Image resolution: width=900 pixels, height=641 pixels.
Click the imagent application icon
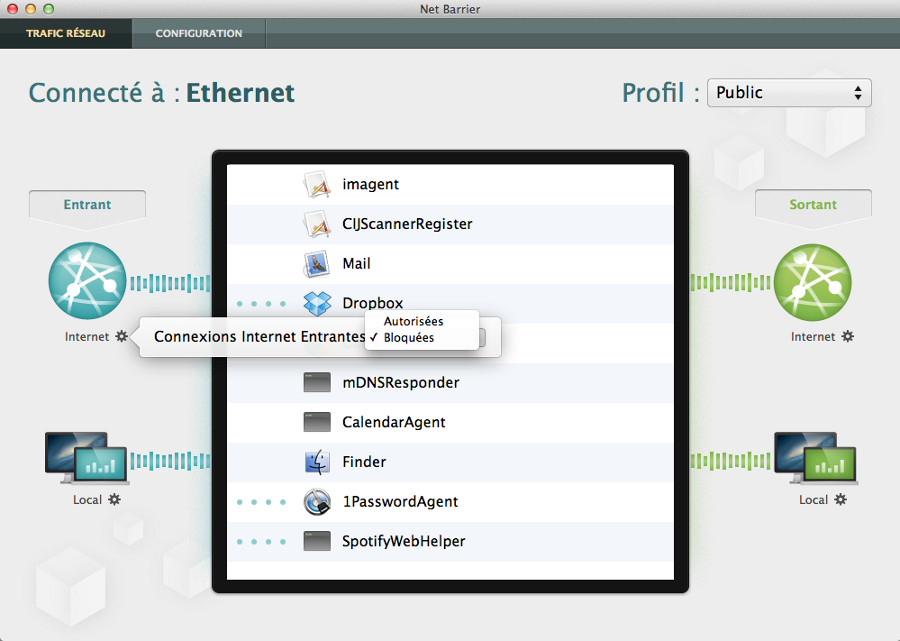click(317, 184)
